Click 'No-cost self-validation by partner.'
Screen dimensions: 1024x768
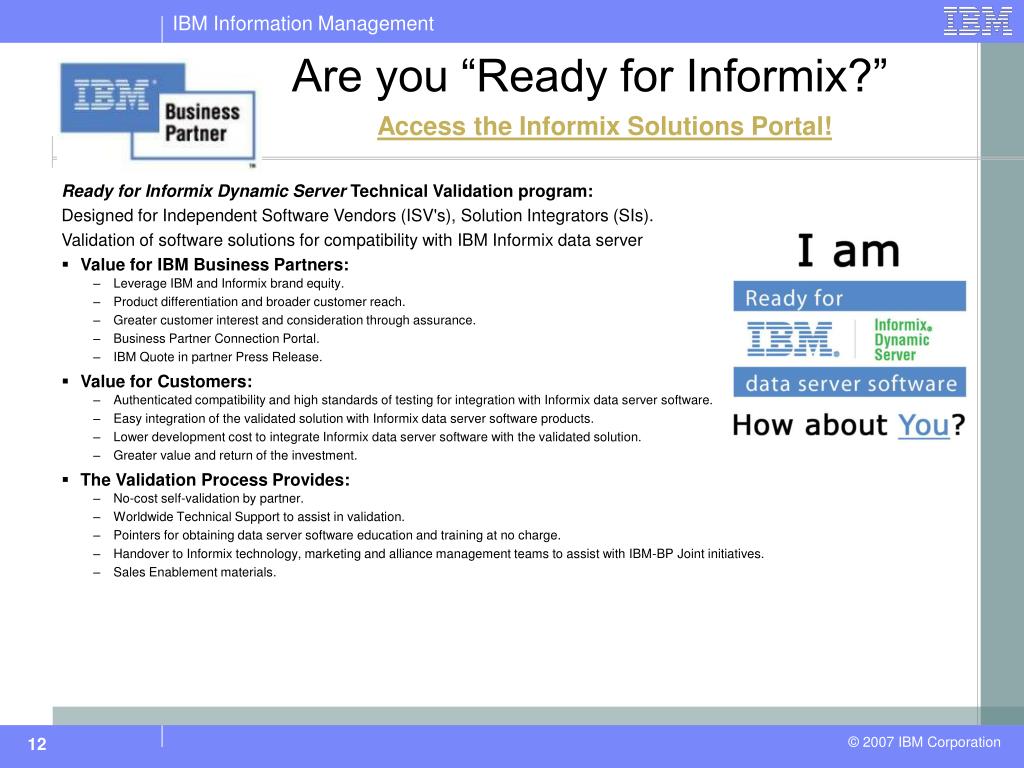208,498
